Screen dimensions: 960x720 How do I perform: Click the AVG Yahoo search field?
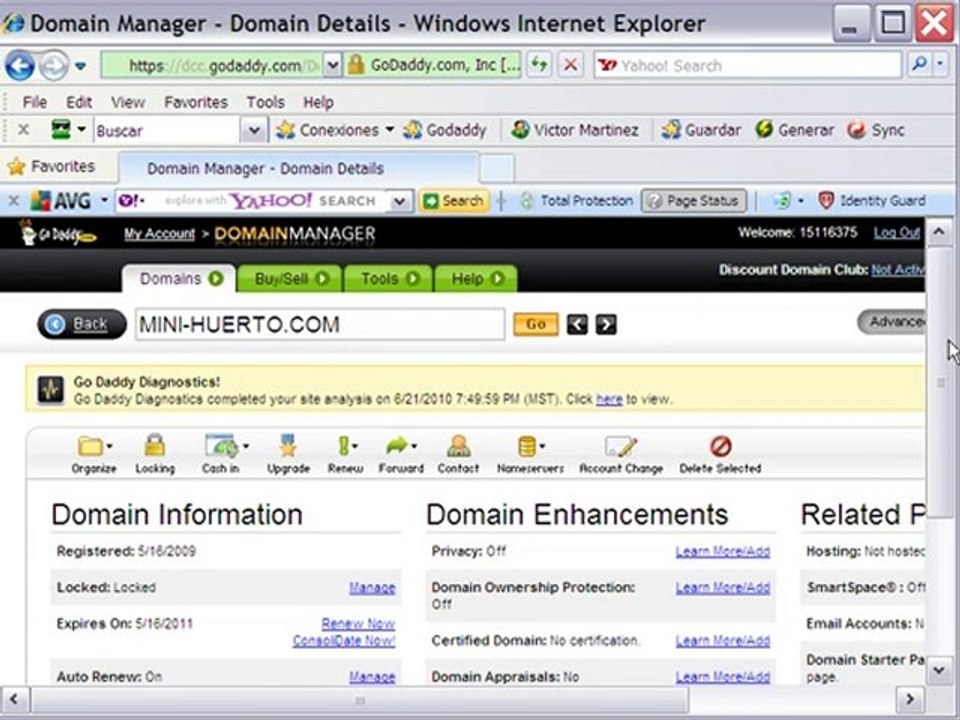click(252, 200)
